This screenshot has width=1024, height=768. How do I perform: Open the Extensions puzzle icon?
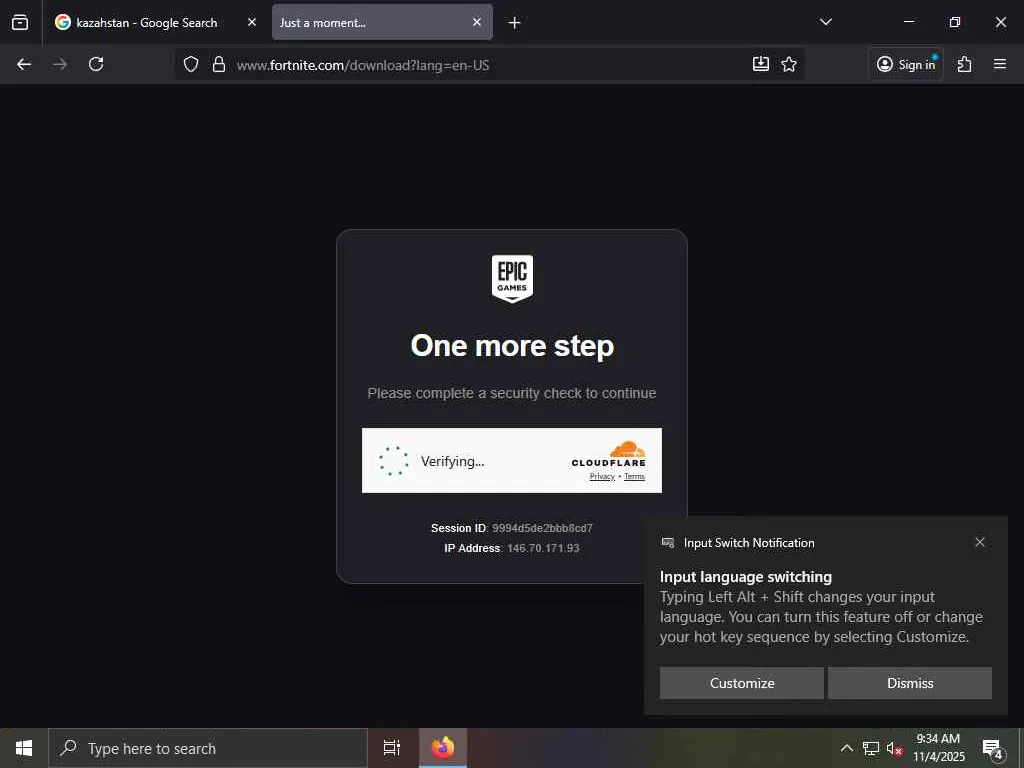[965, 64]
